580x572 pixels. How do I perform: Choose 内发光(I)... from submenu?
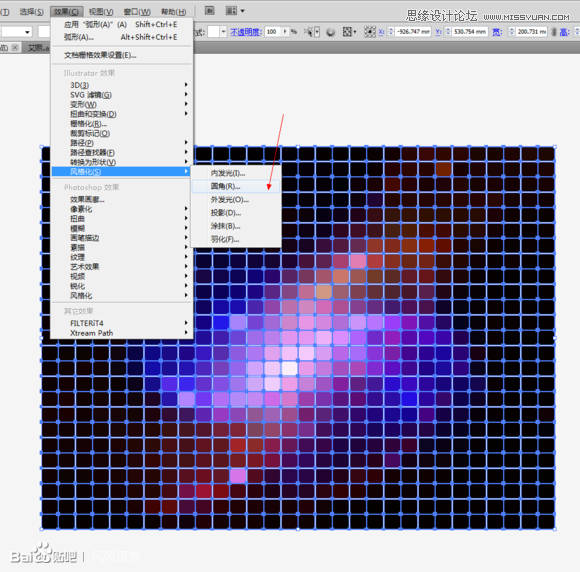236,173
